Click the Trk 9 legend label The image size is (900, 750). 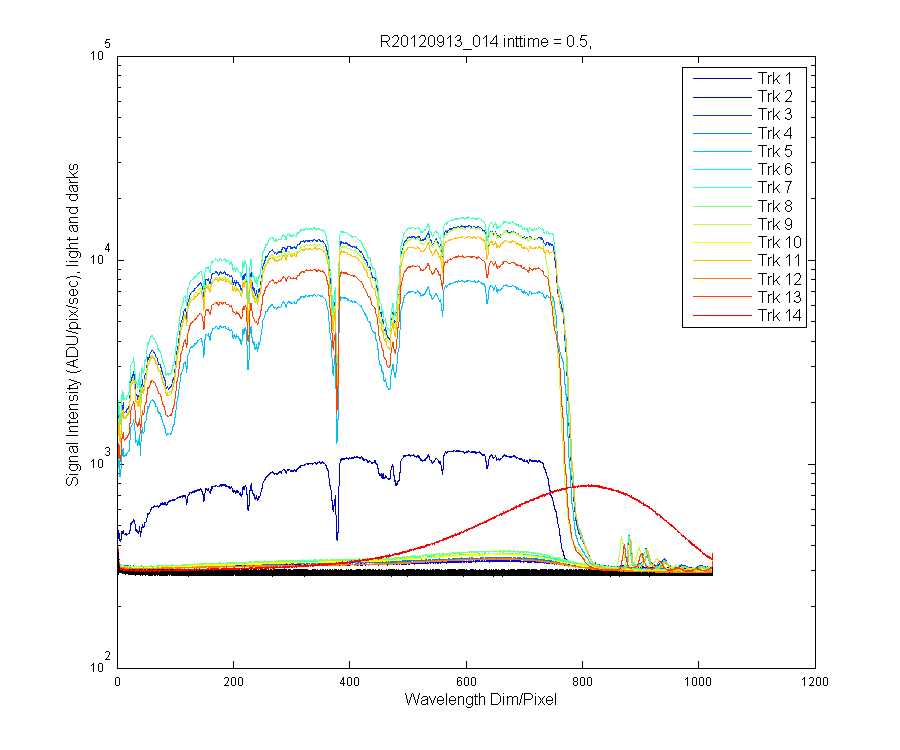click(x=775, y=224)
